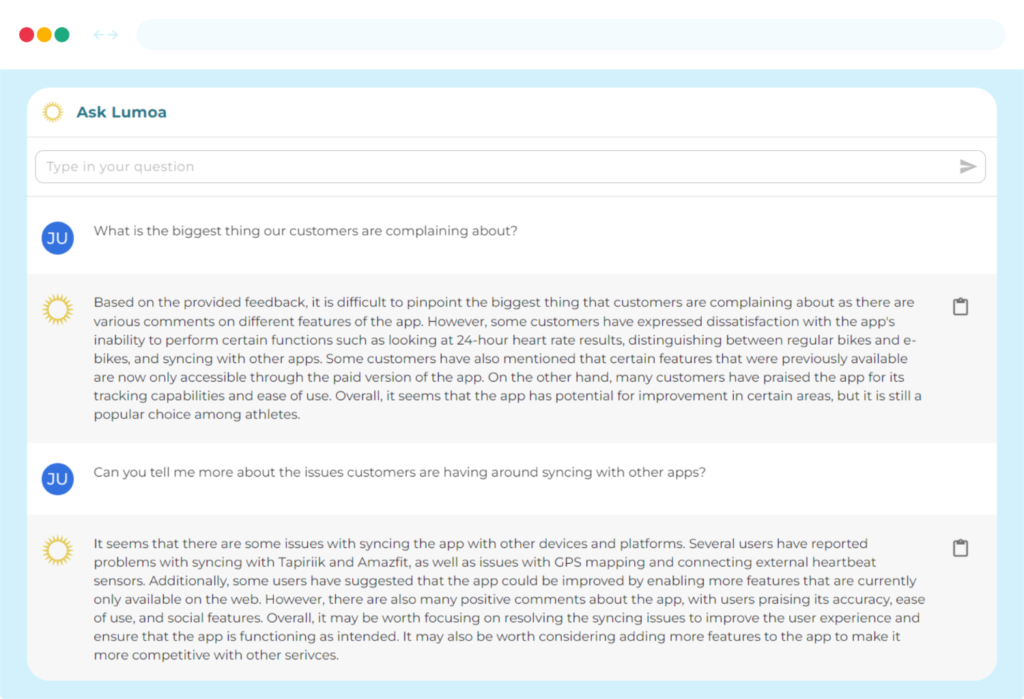
Task: Select the JU avatar on the first question
Action: coord(57,238)
